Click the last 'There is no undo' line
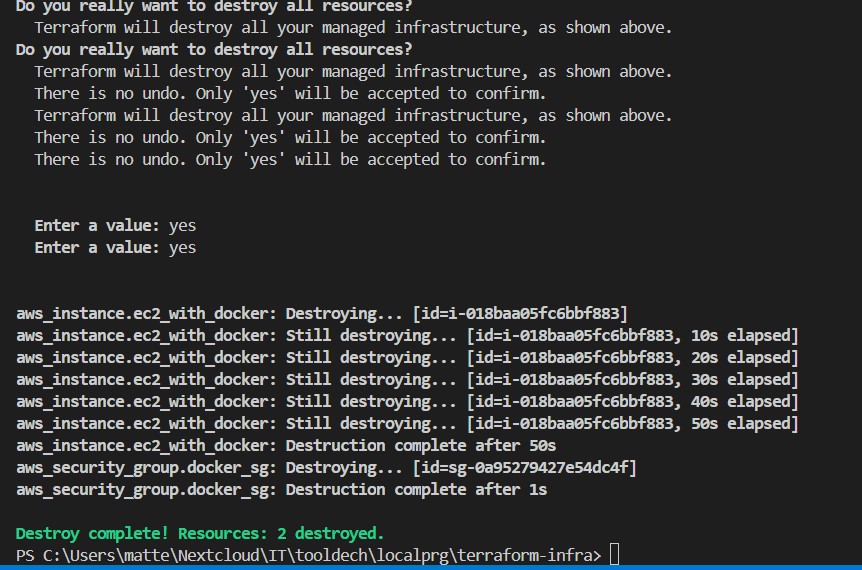Viewport: 862px width, 570px height. click(x=290, y=160)
